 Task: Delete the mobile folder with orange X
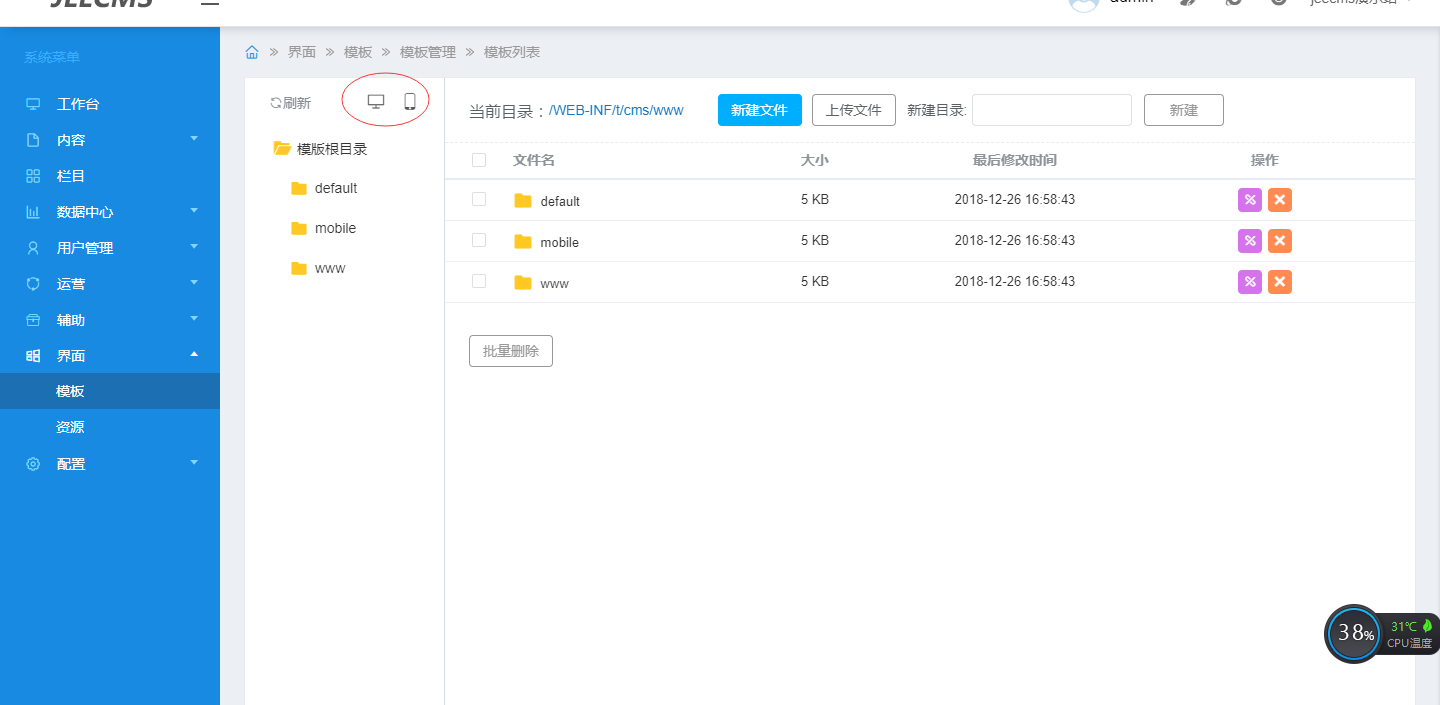[x=1279, y=241]
